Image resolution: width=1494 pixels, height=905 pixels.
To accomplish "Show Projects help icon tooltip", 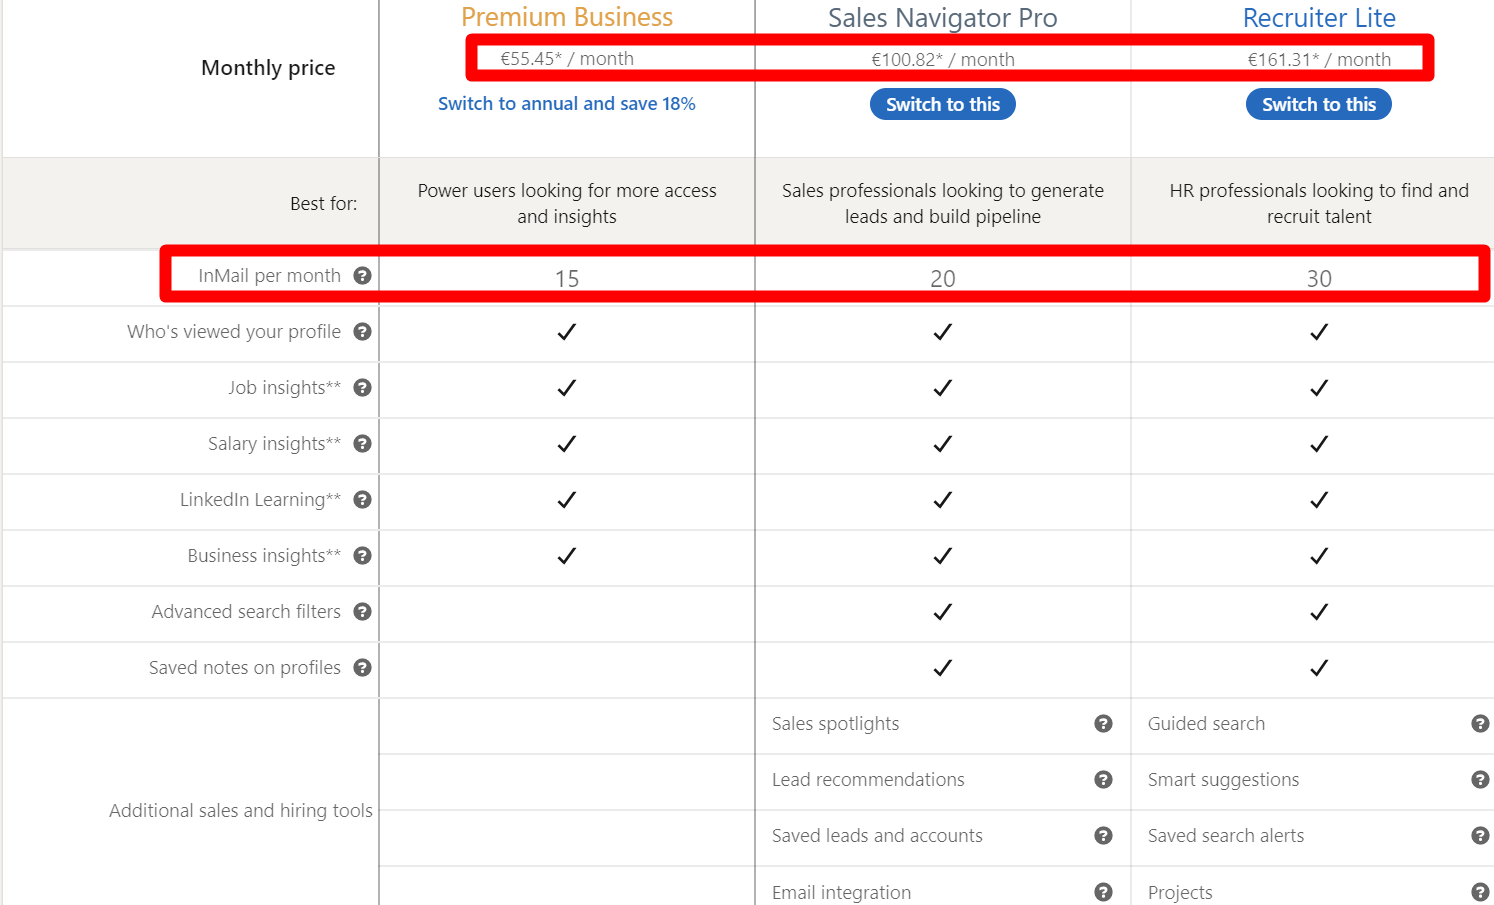I will coord(1480,892).
